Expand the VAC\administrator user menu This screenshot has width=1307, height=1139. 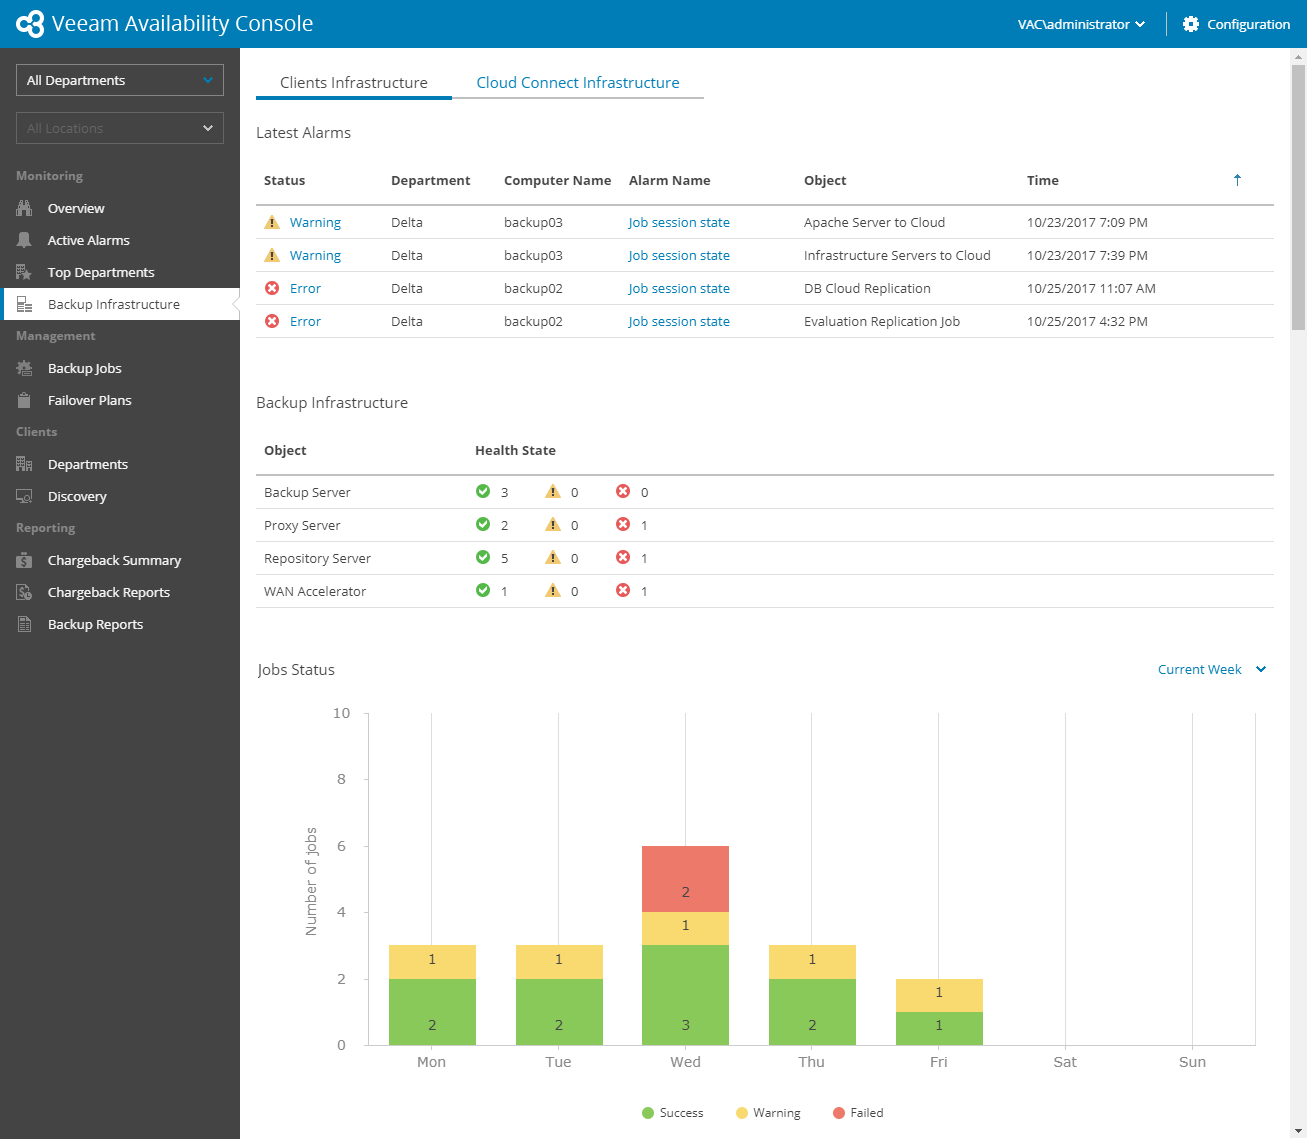[1081, 24]
